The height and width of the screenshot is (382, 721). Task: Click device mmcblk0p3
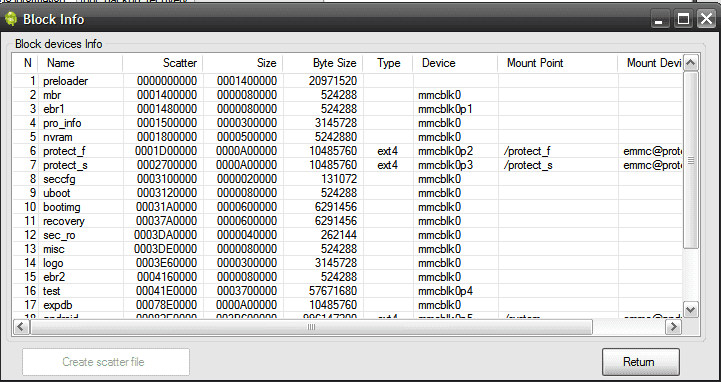click(446, 165)
